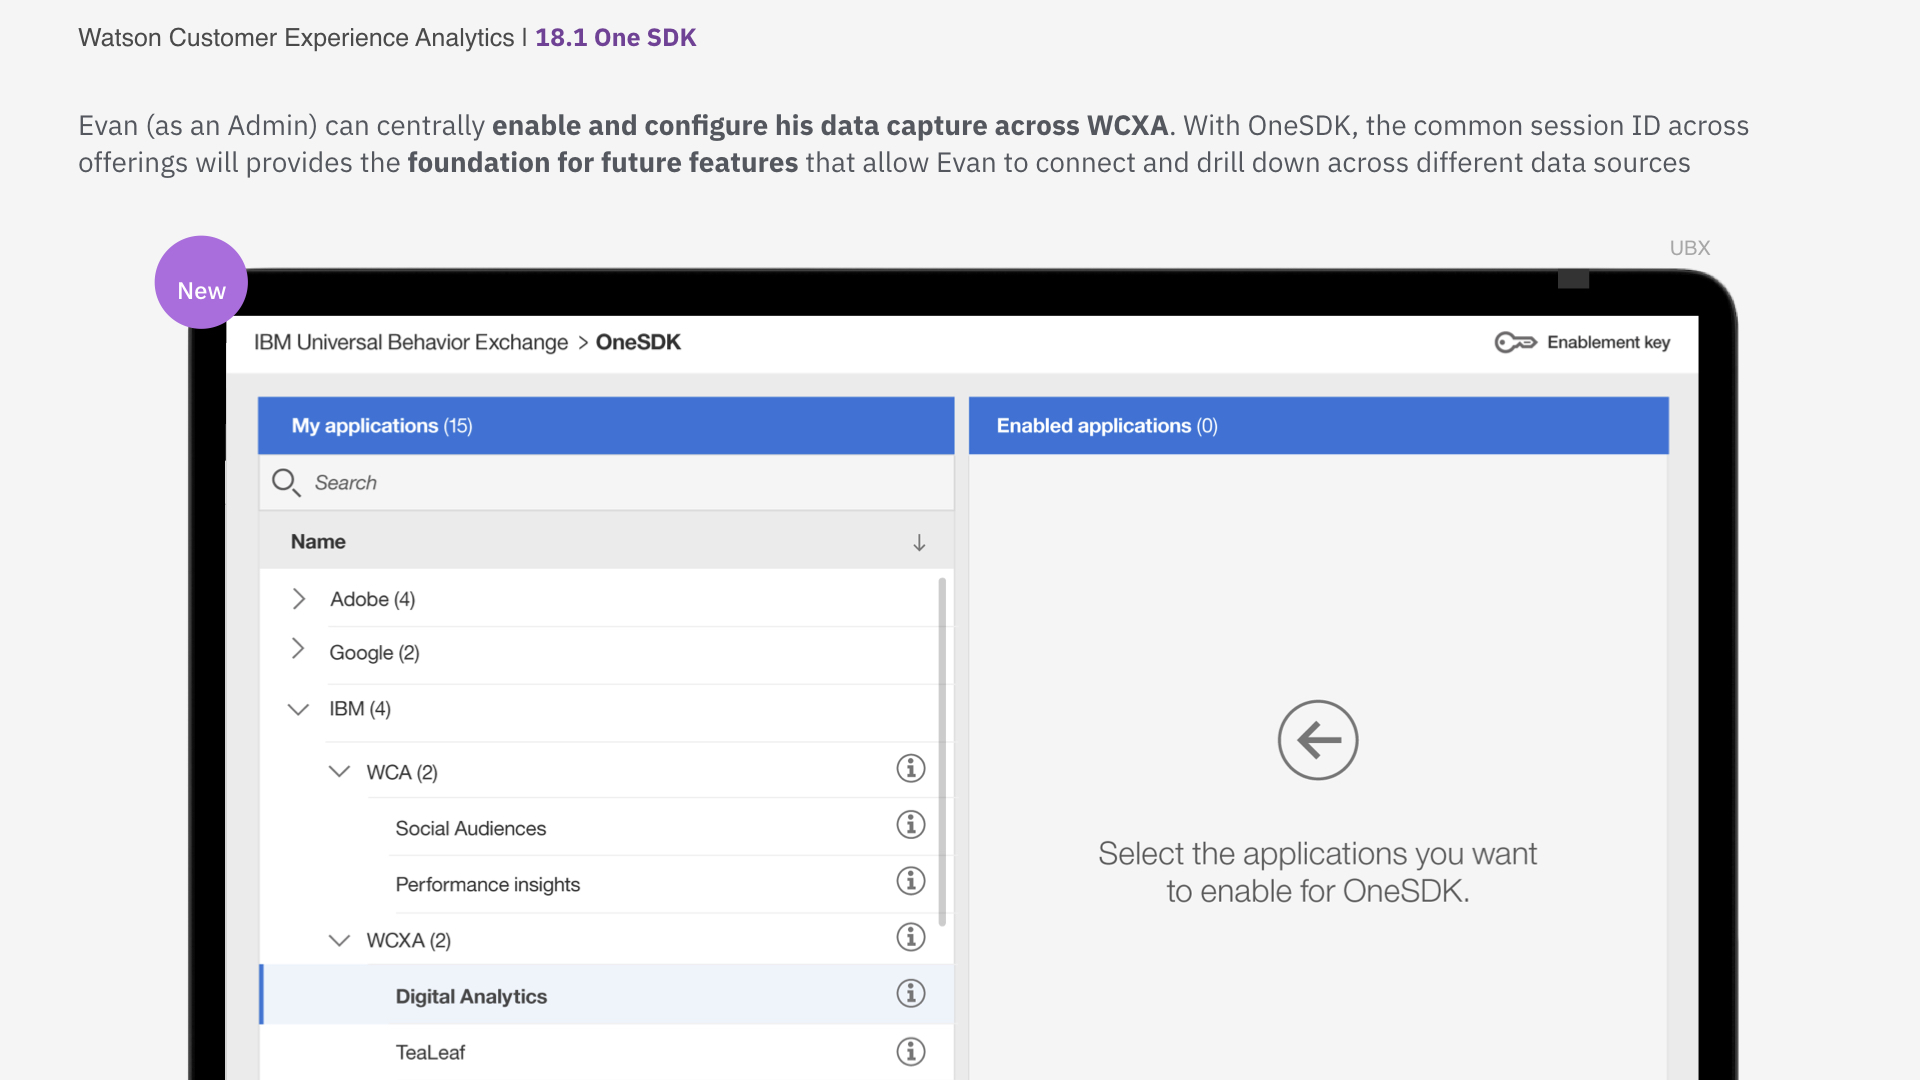
Task: Click the Enablement key icon
Action: tap(1515, 343)
